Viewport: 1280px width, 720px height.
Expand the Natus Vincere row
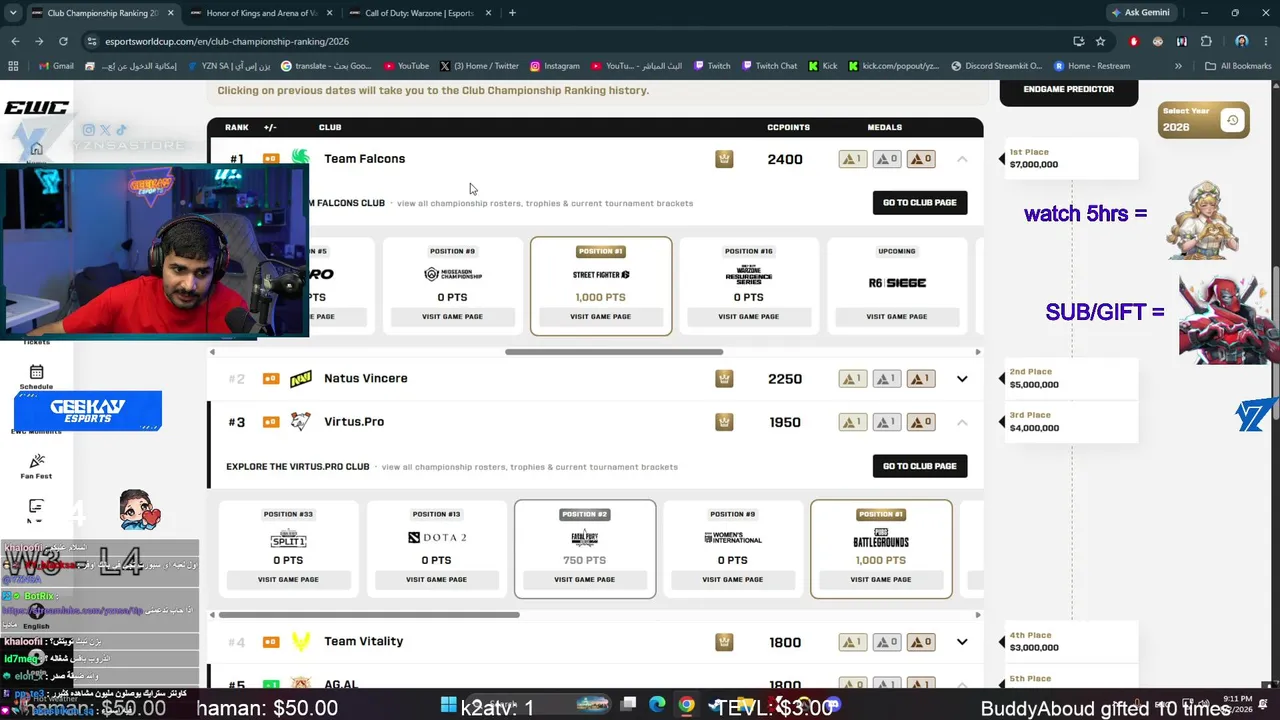962,379
